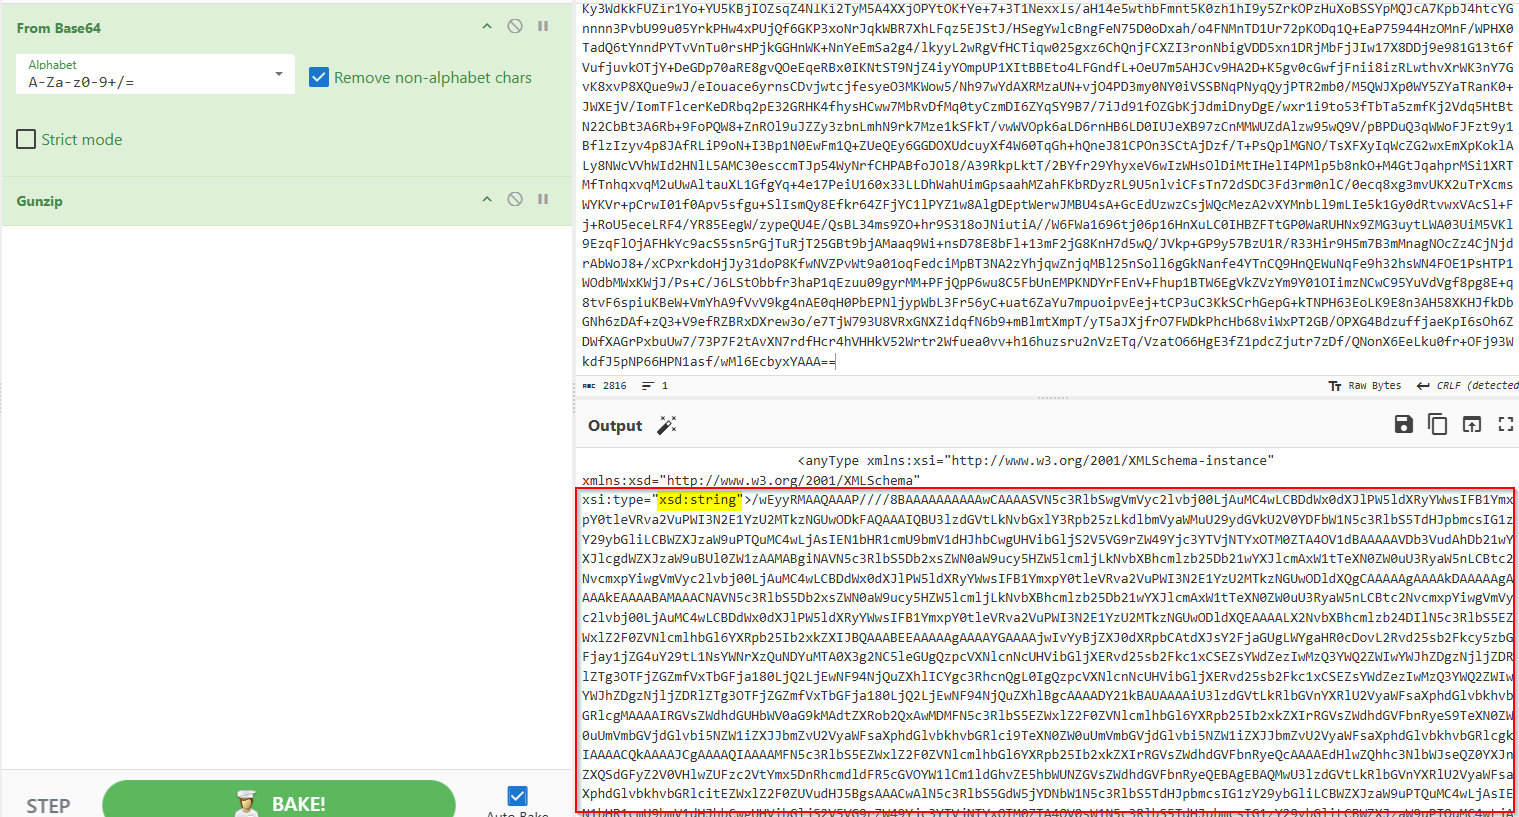This screenshot has height=817, width=1519.
Task: Save output to file
Action: (x=1404, y=425)
